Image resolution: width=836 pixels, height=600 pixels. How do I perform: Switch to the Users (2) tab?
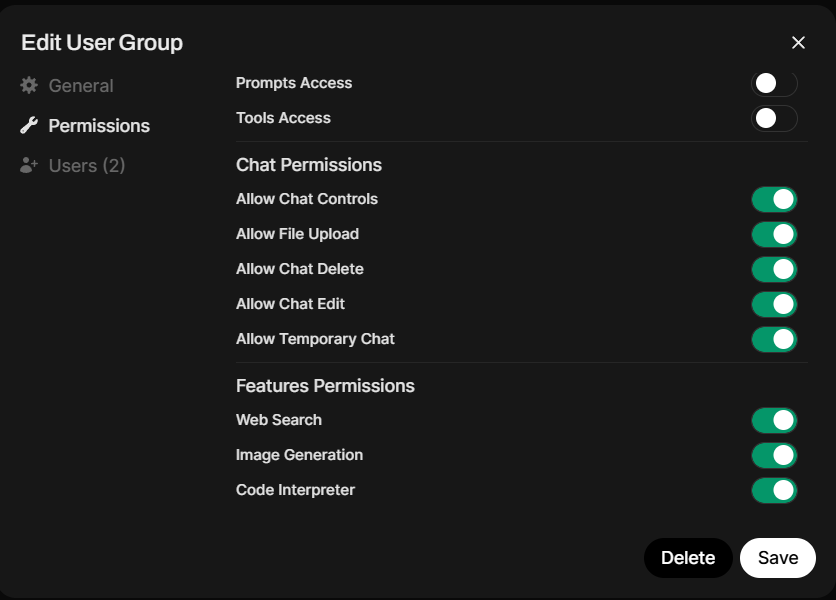(x=86, y=166)
